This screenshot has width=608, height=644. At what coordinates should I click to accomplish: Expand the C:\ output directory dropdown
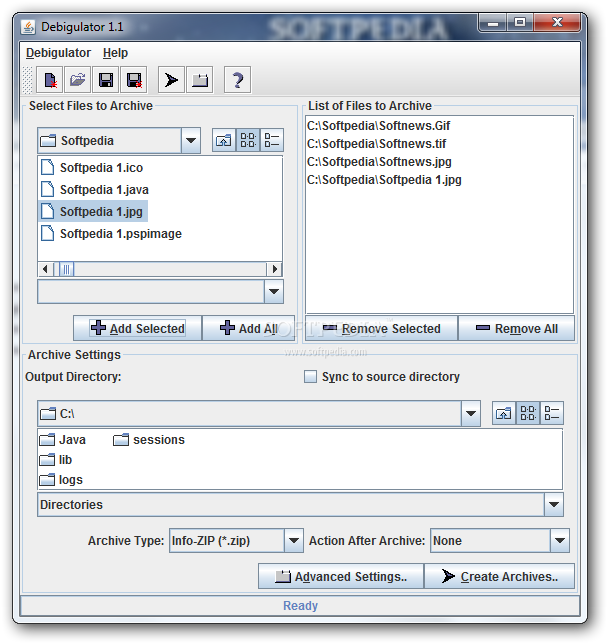tap(471, 414)
